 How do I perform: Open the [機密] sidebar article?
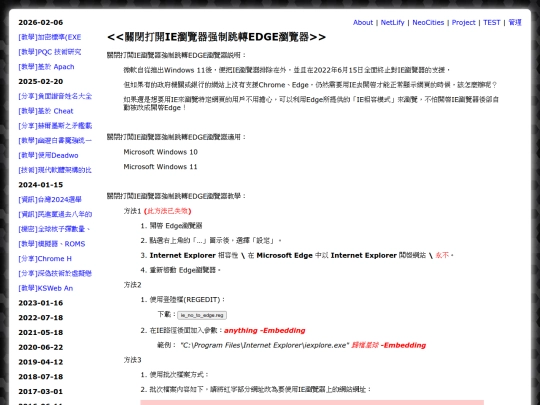54,229
